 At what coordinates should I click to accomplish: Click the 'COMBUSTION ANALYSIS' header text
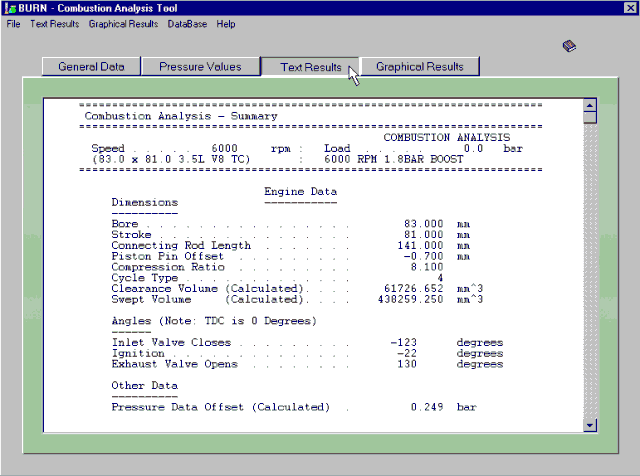(447, 137)
